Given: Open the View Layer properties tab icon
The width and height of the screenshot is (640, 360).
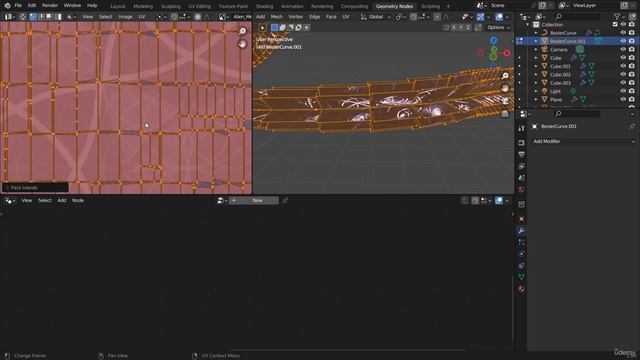Looking at the screenshot, I should point(521,166).
